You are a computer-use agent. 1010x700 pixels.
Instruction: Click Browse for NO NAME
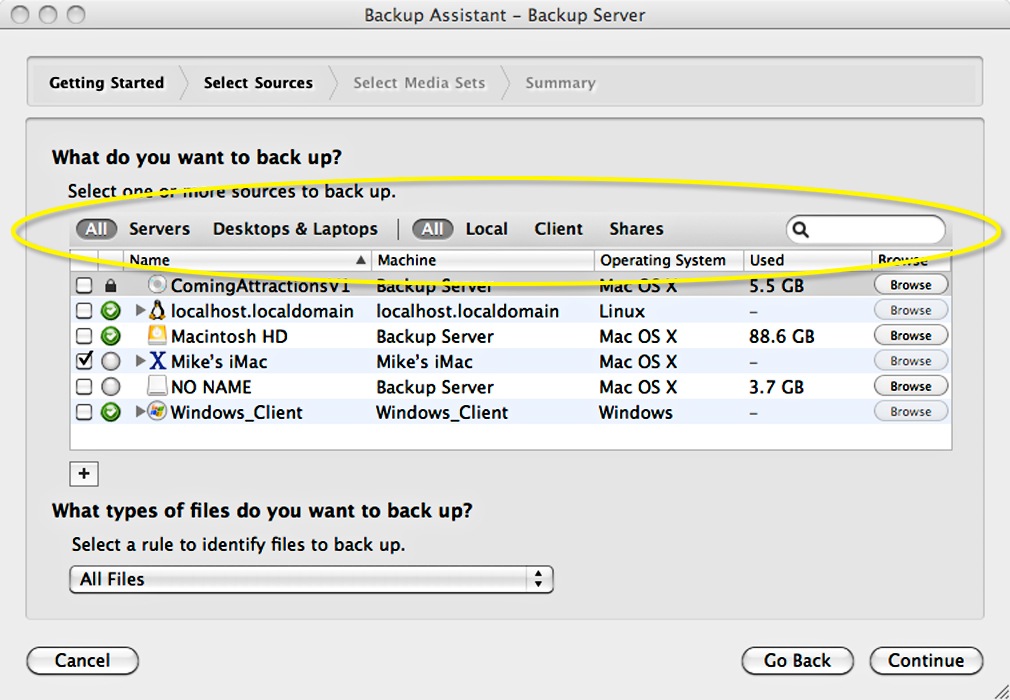(911, 386)
